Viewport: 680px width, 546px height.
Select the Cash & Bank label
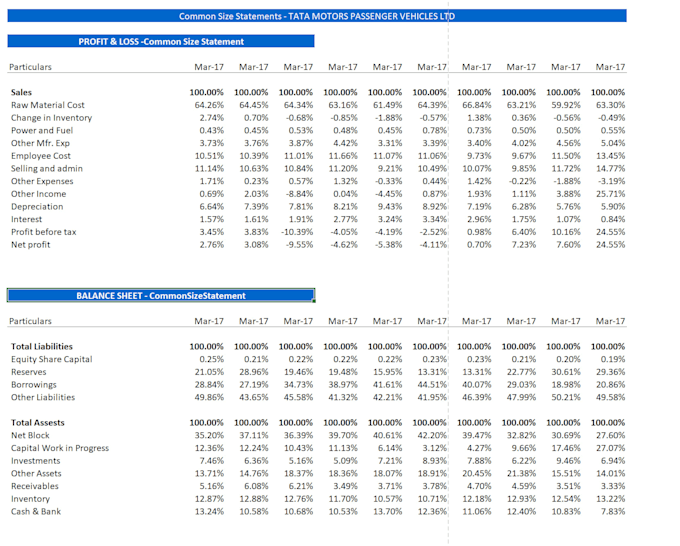point(36,512)
